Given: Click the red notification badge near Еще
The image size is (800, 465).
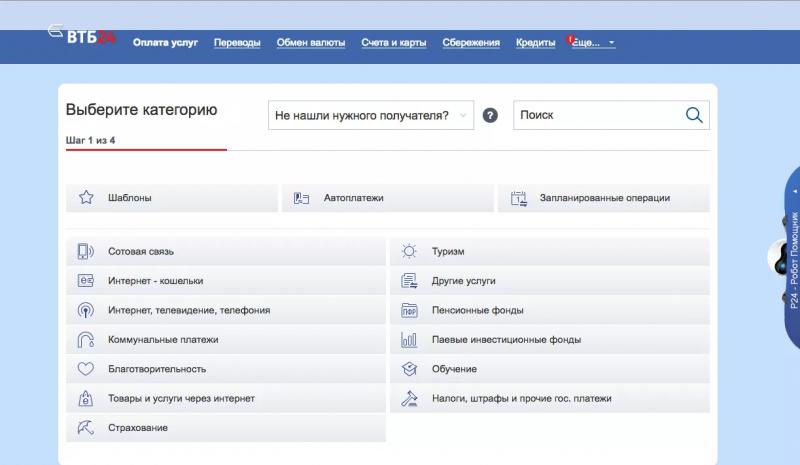Looking at the screenshot, I should point(570,39).
